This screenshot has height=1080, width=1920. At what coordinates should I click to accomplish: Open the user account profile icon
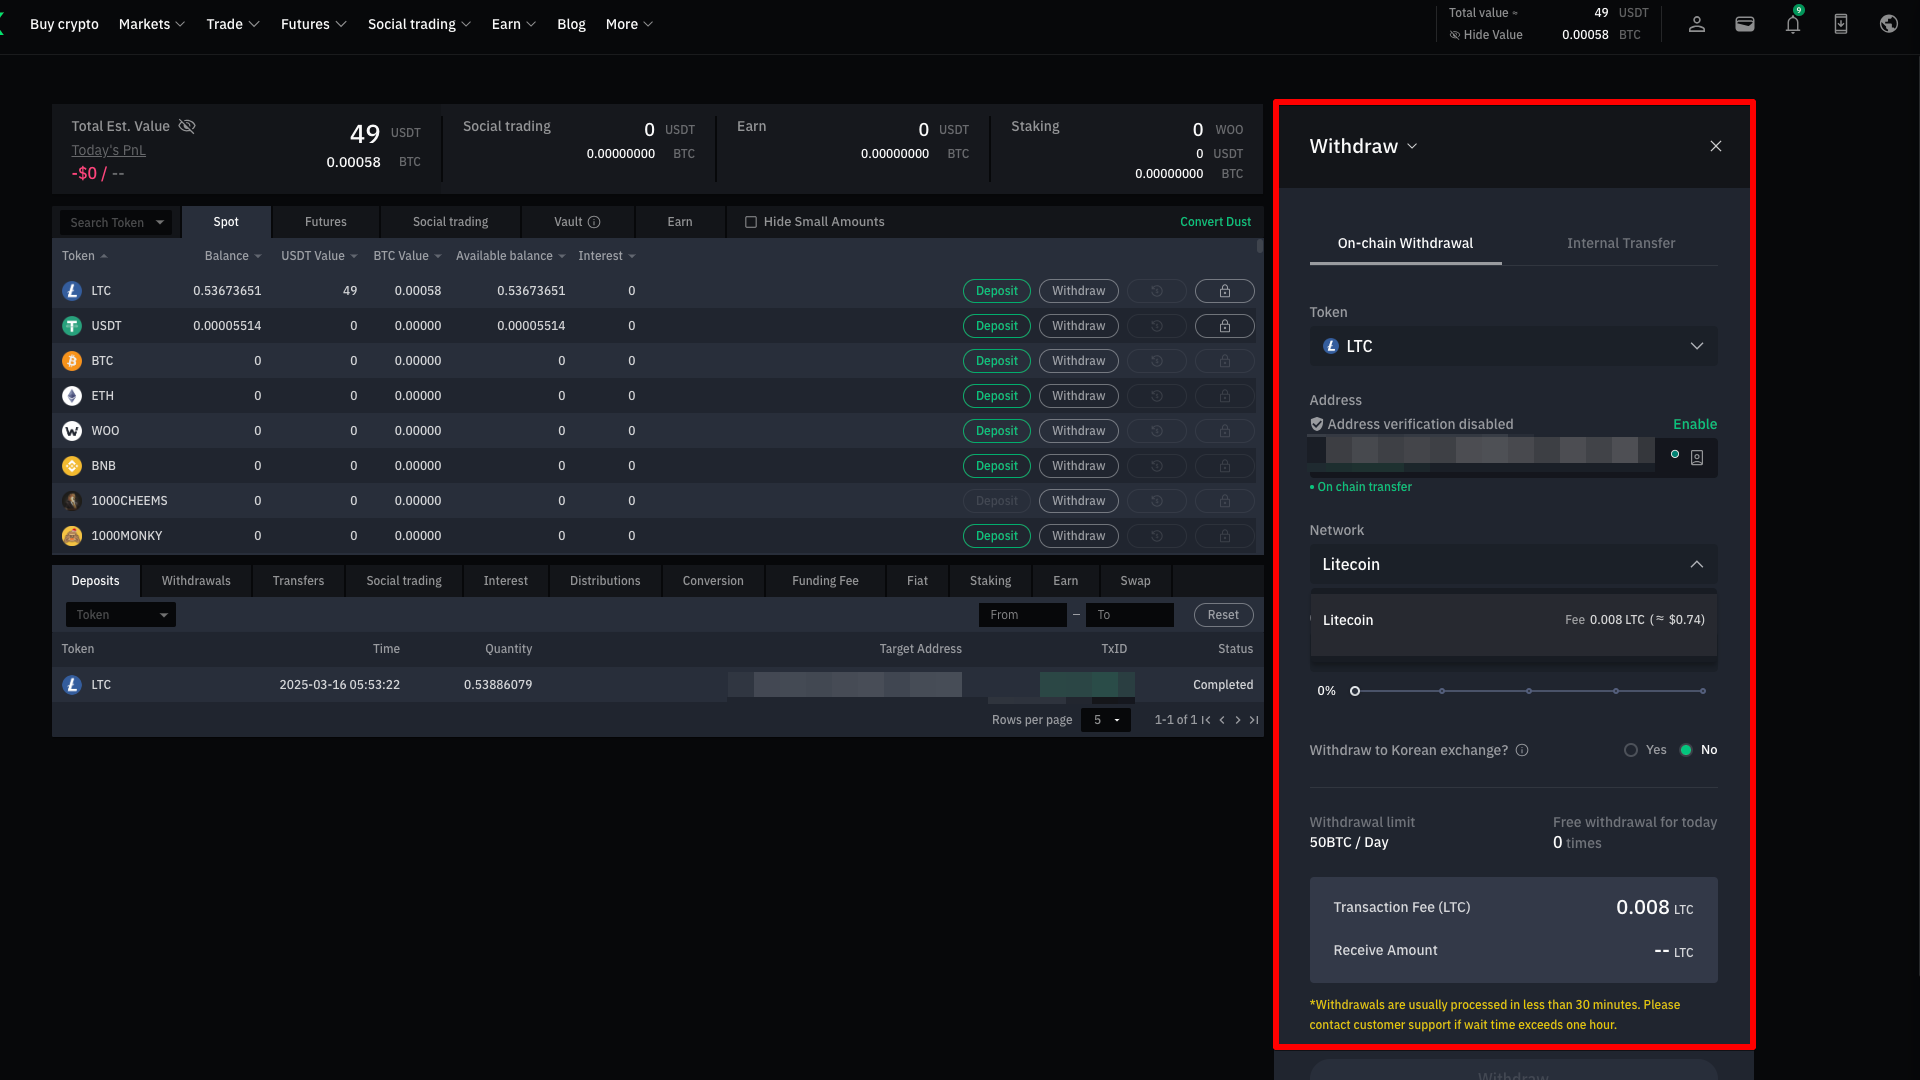tap(1697, 24)
